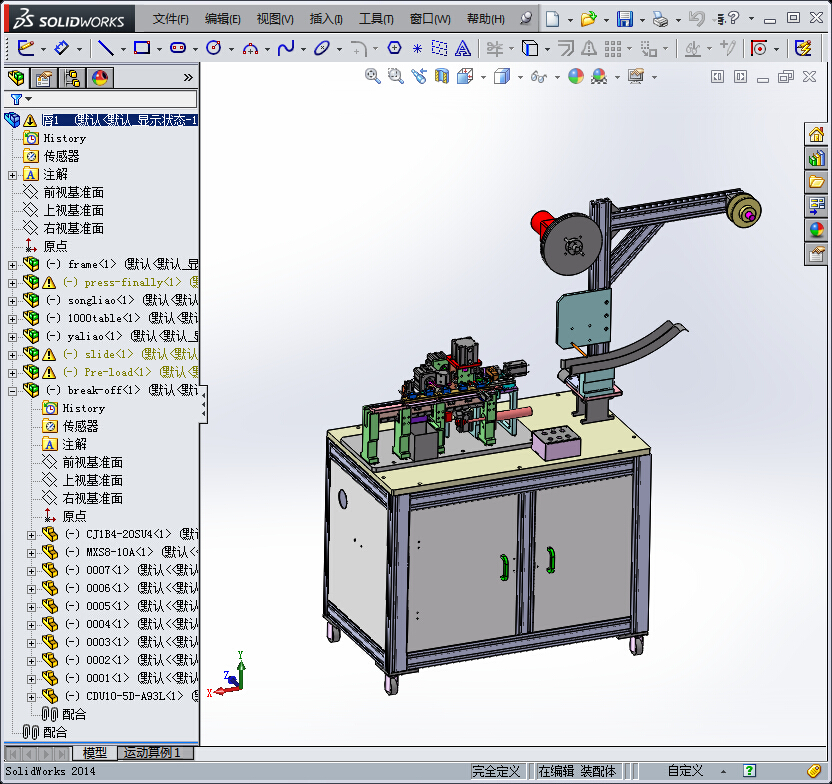
Task: Open the View Settings icon
Action: click(x=636, y=76)
